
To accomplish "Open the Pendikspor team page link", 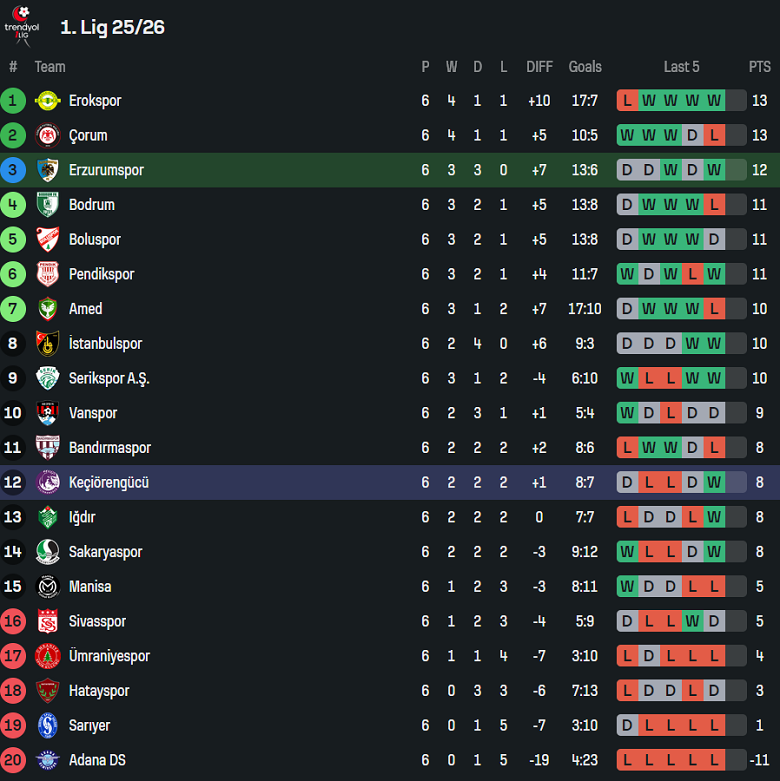I will [x=101, y=274].
